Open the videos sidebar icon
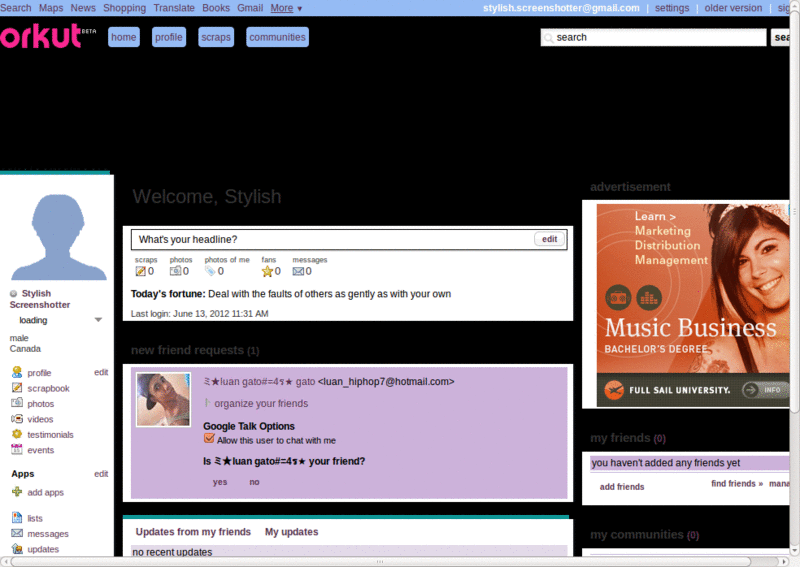 pos(17,418)
